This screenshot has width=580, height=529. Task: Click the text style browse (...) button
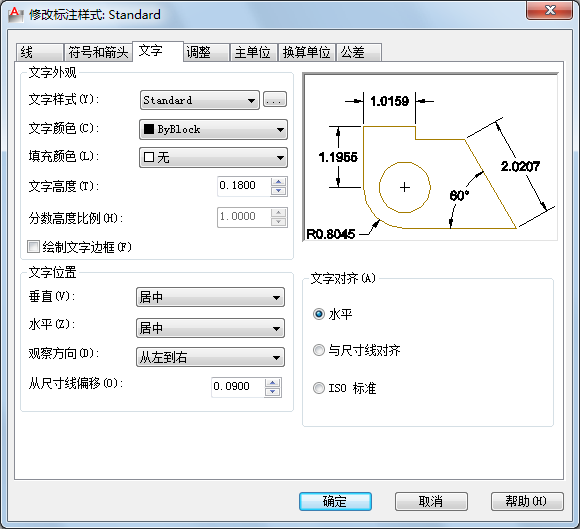(x=275, y=100)
